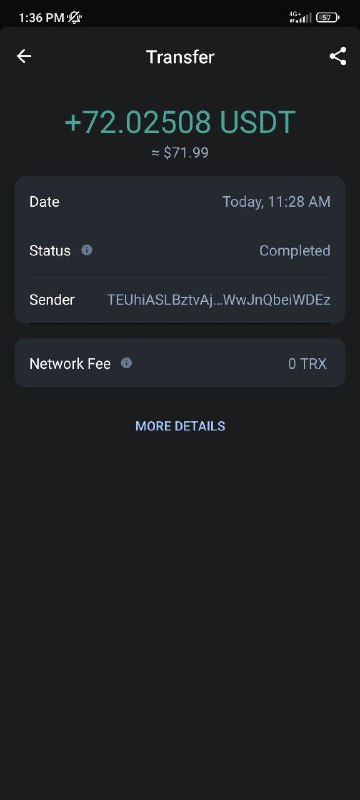Open the Status info icon
Viewport: 360px width, 800px height.
click(x=87, y=250)
